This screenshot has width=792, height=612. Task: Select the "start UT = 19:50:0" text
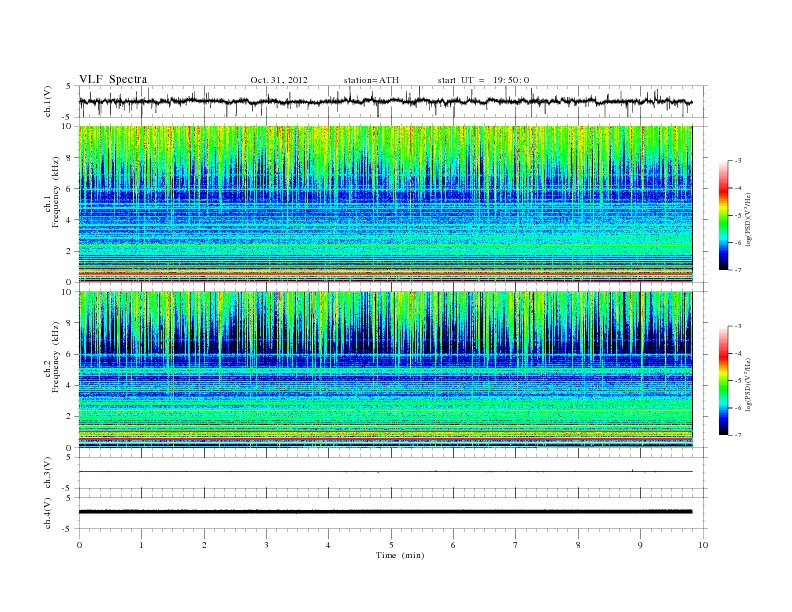coord(483,80)
